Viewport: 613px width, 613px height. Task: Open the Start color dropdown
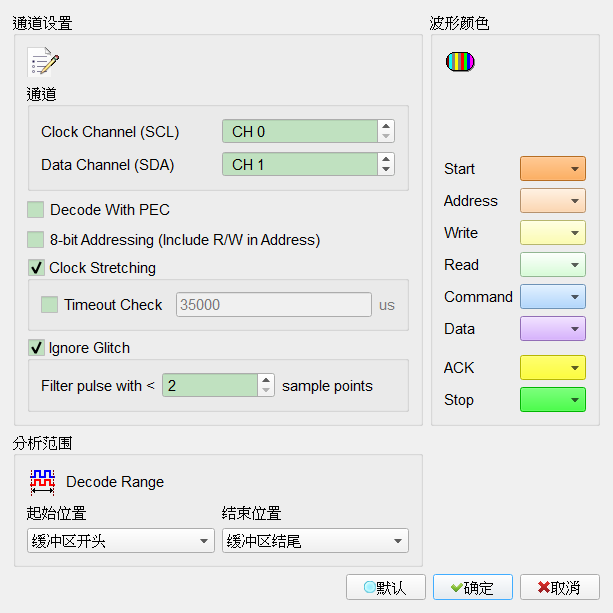tap(553, 168)
